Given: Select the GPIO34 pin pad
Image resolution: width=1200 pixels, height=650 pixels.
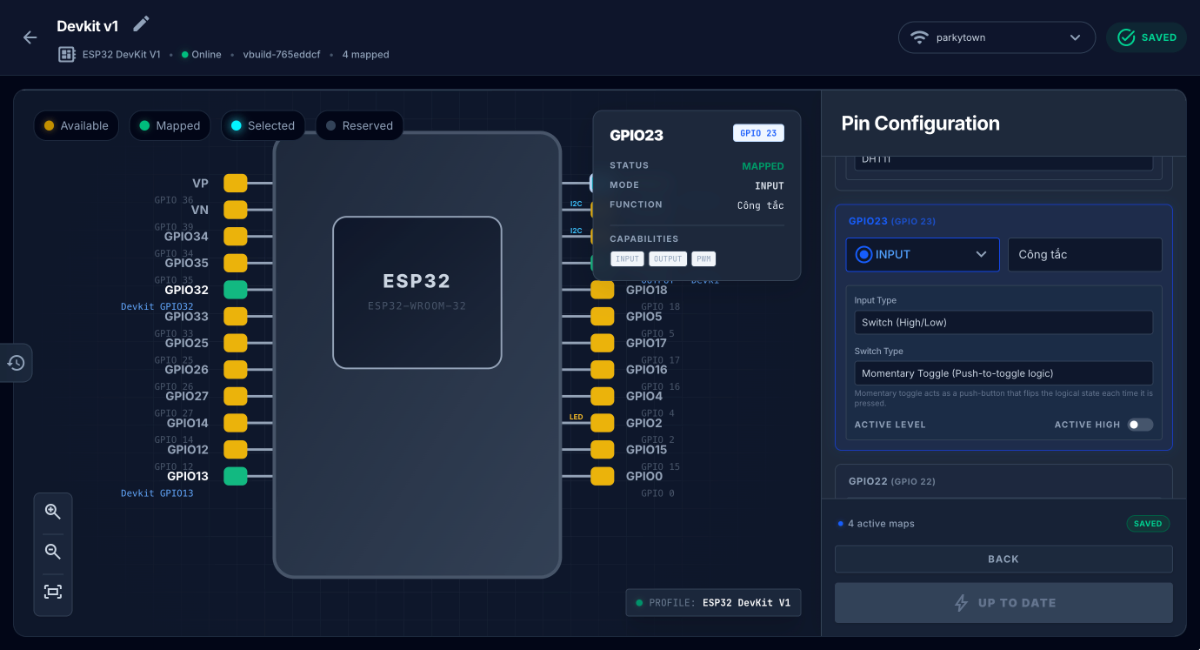Looking at the screenshot, I should pos(235,236).
